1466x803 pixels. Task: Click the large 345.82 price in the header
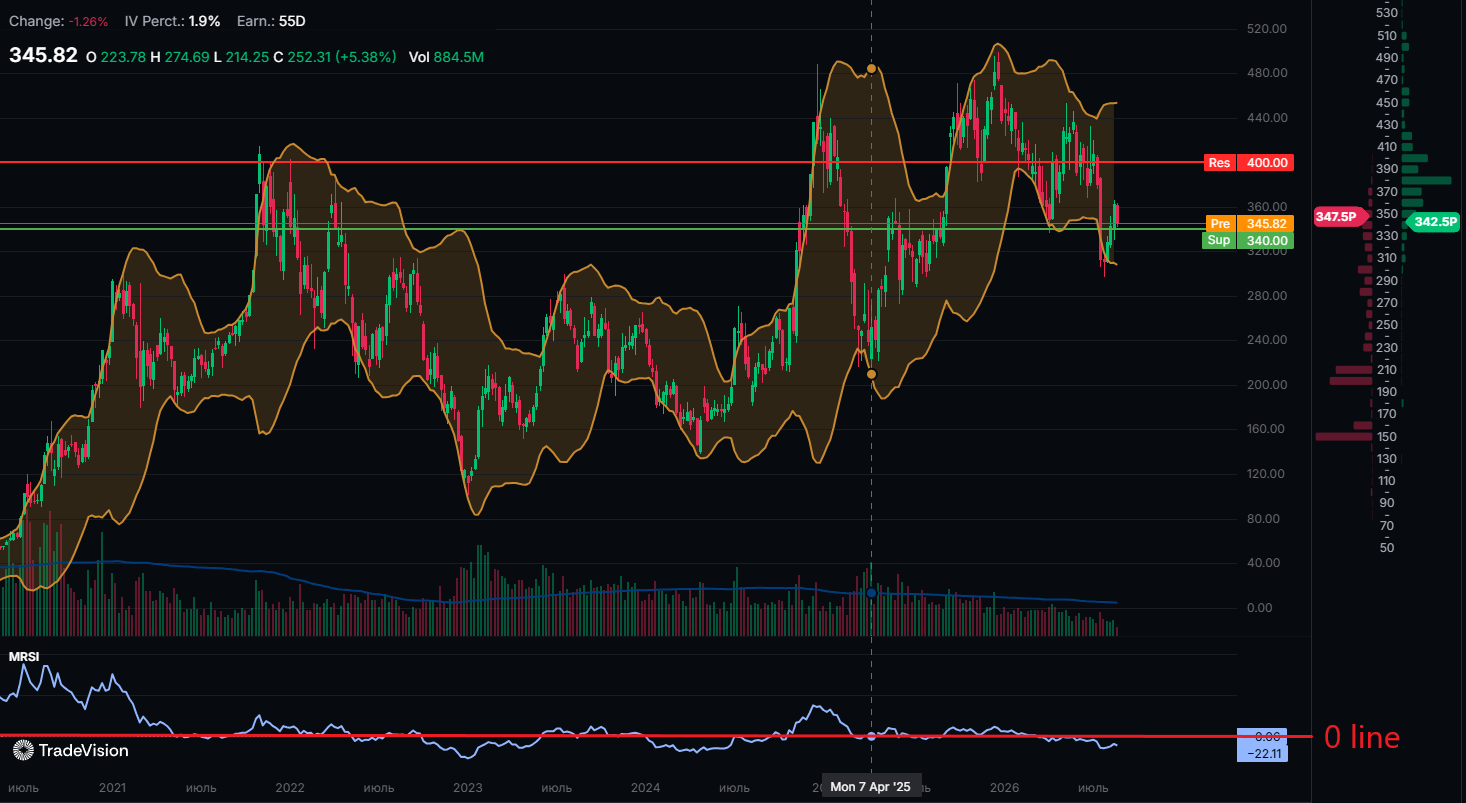point(43,56)
